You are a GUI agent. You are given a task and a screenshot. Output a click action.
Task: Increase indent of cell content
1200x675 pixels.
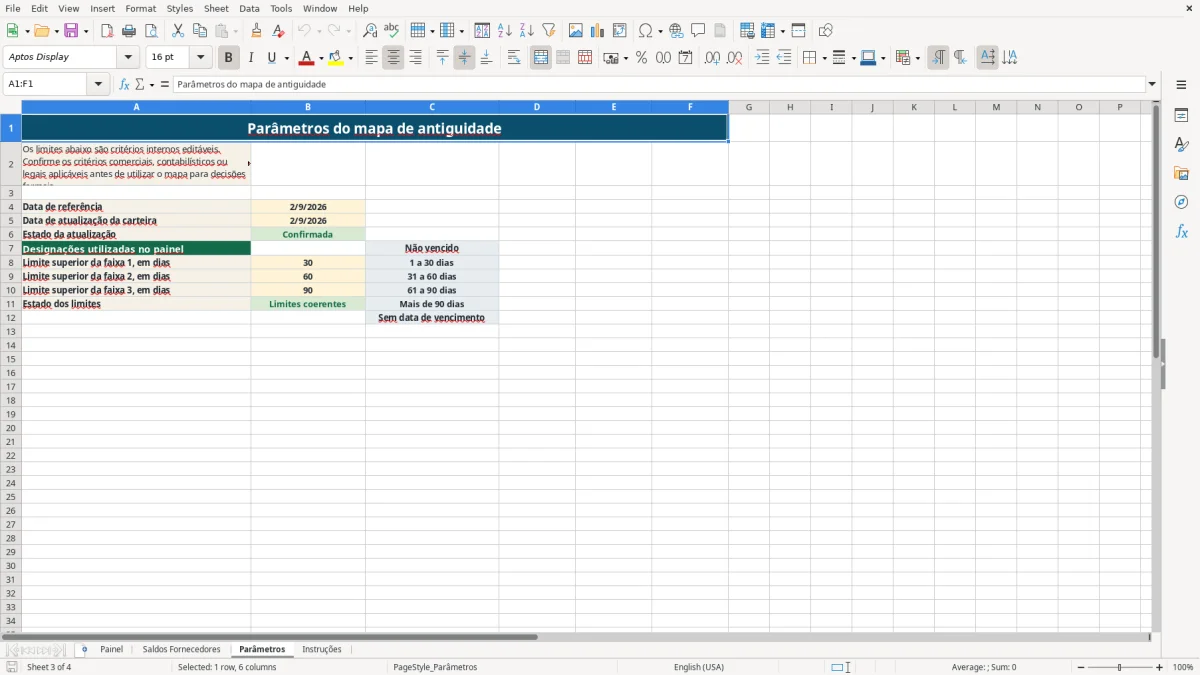pos(762,58)
